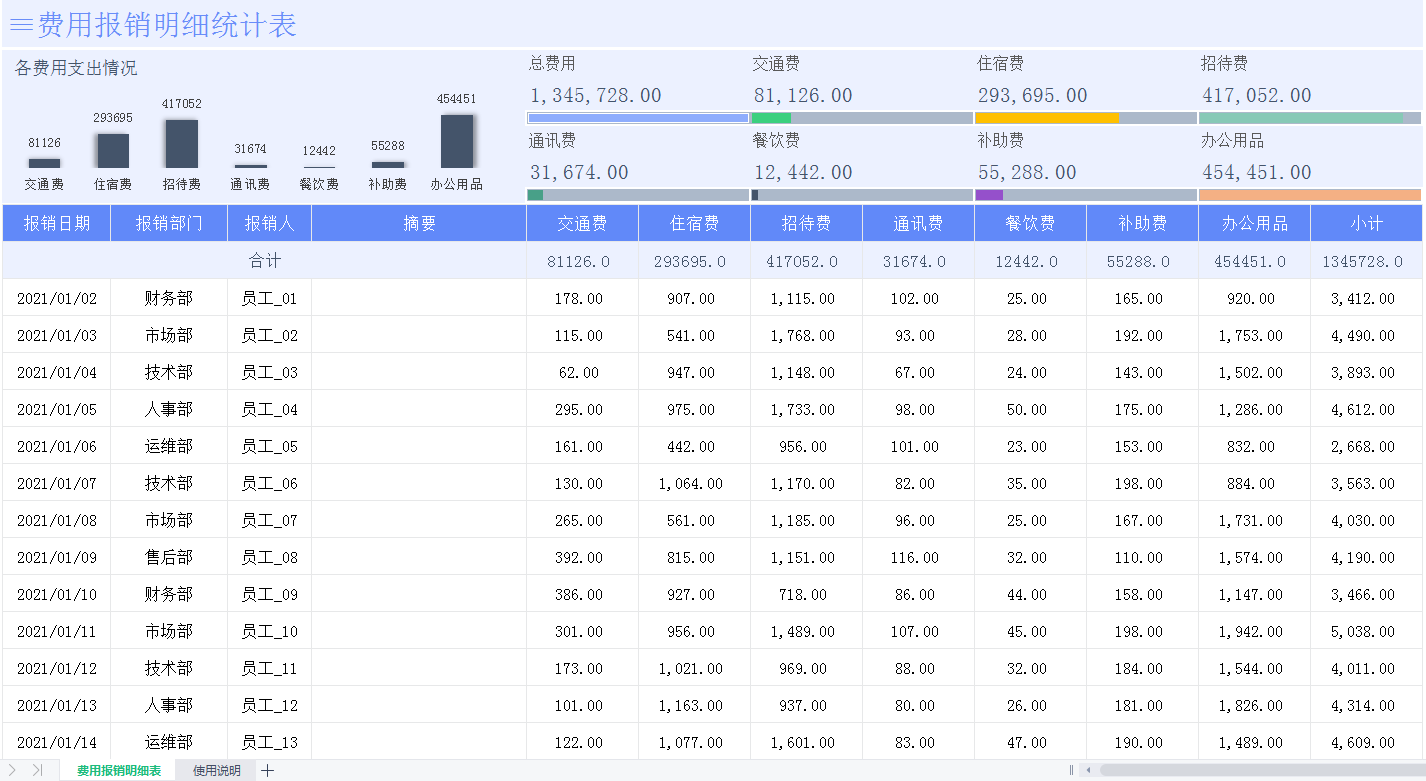
Task: Select the 合计 row label cell
Action: pos(265,261)
